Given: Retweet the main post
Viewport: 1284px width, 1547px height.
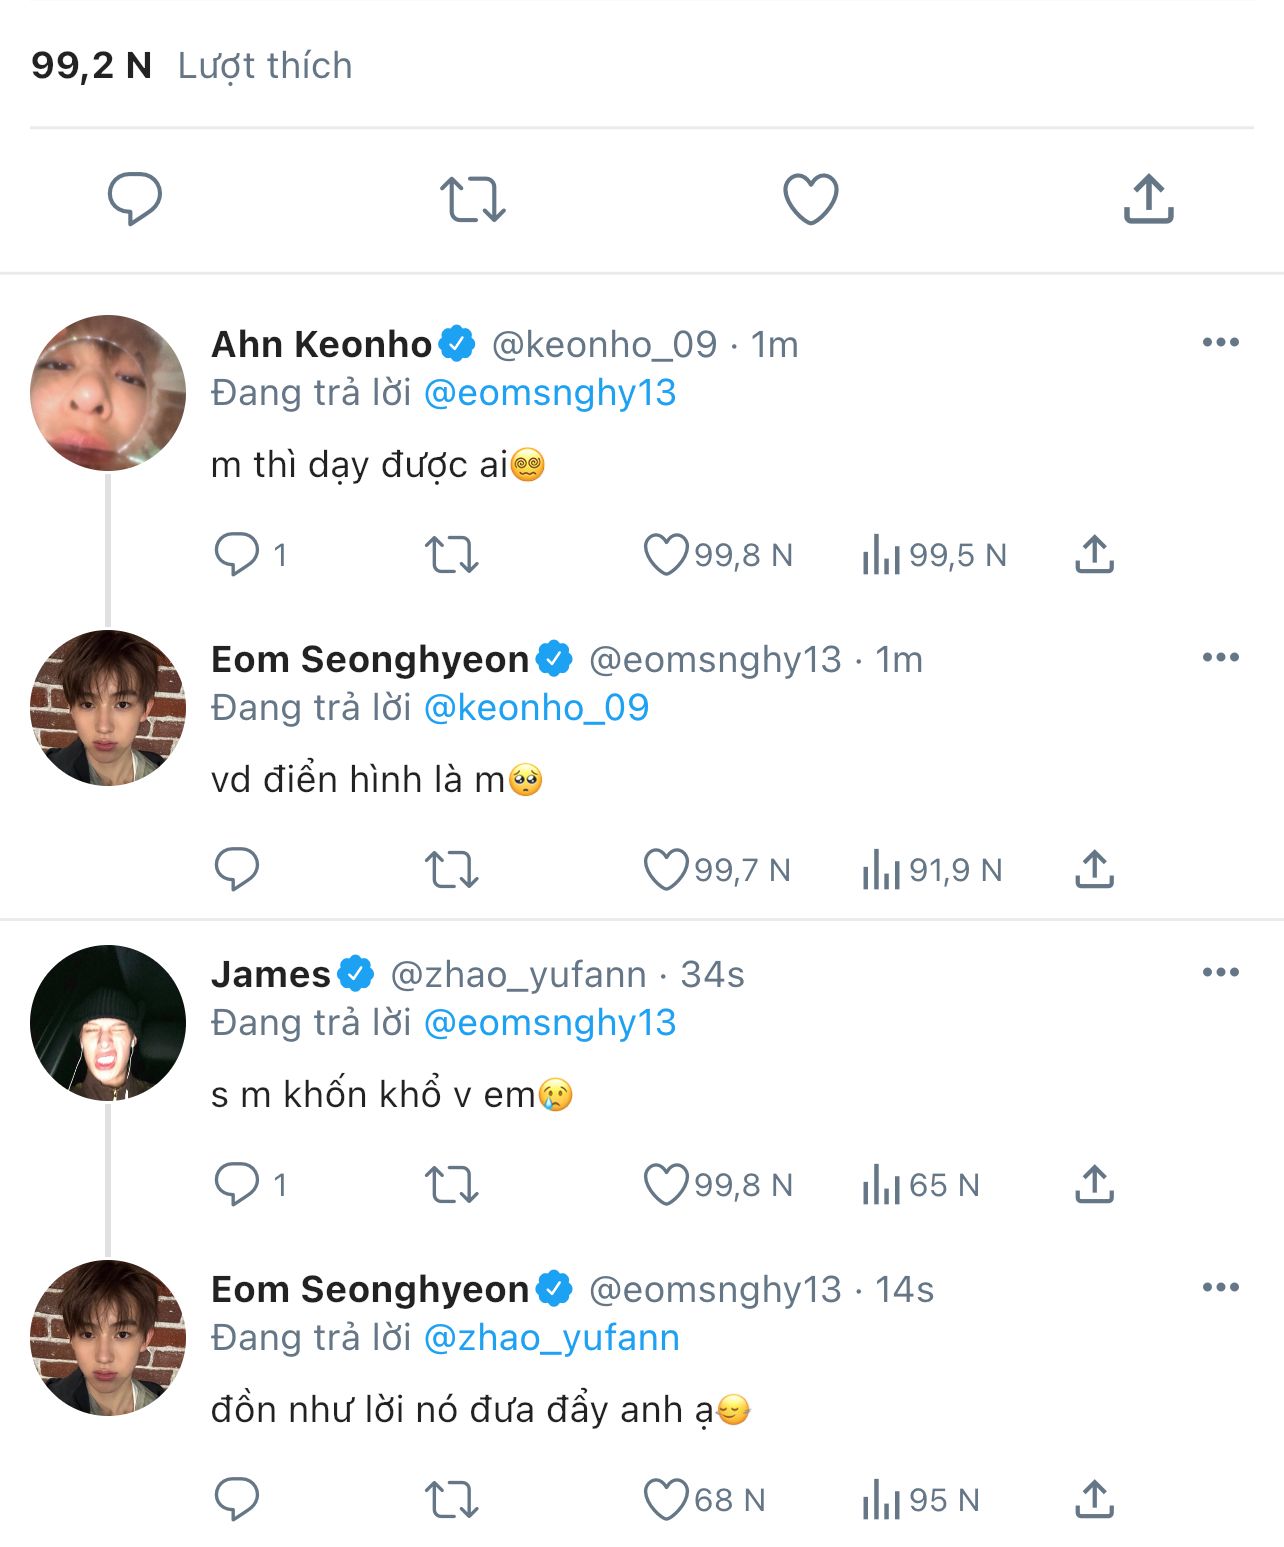Looking at the screenshot, I should click(472, 198).
